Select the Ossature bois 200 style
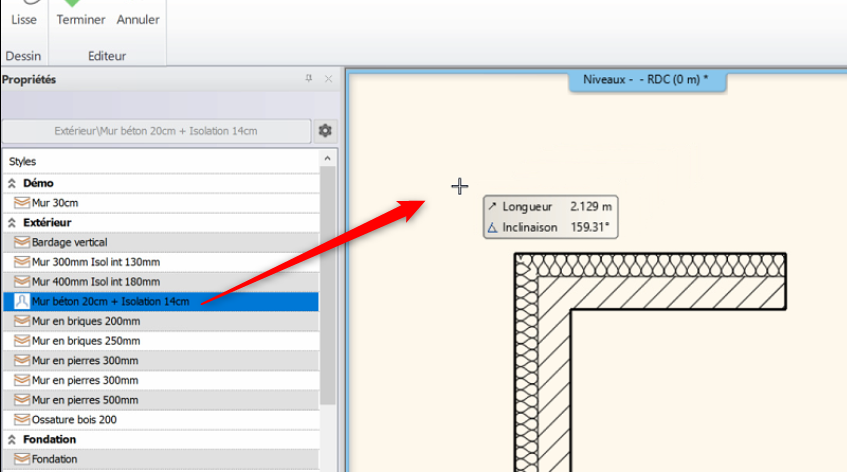847x472 pixels. 161,420
